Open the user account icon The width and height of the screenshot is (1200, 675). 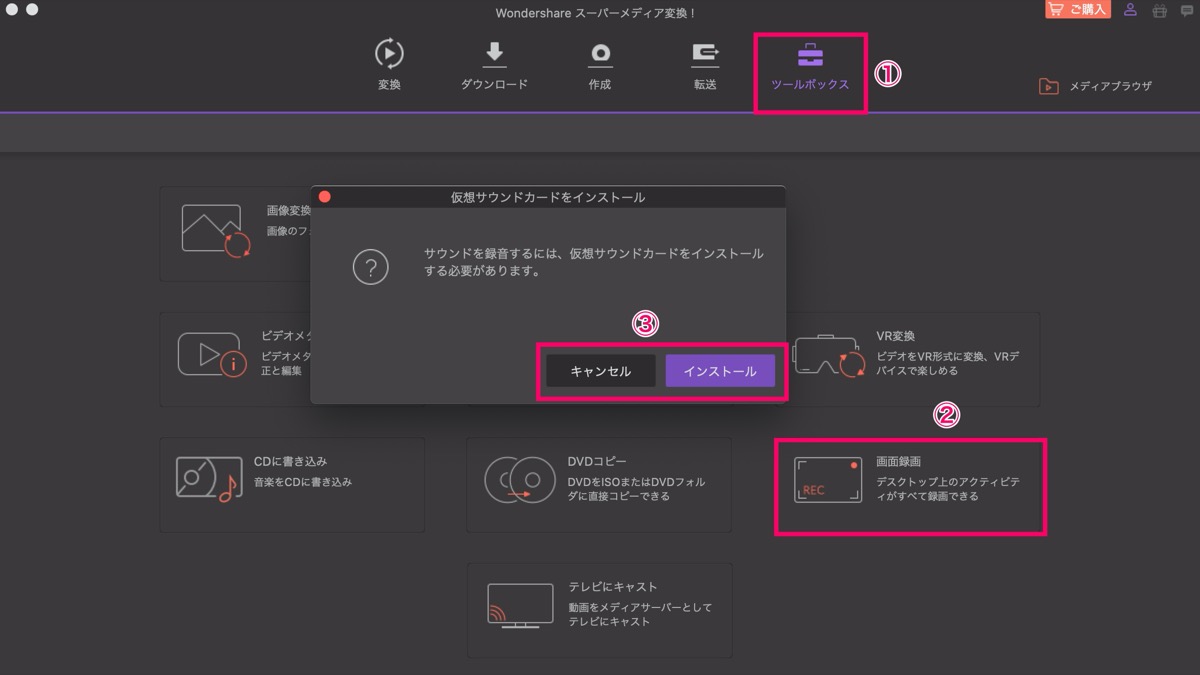1130,10
